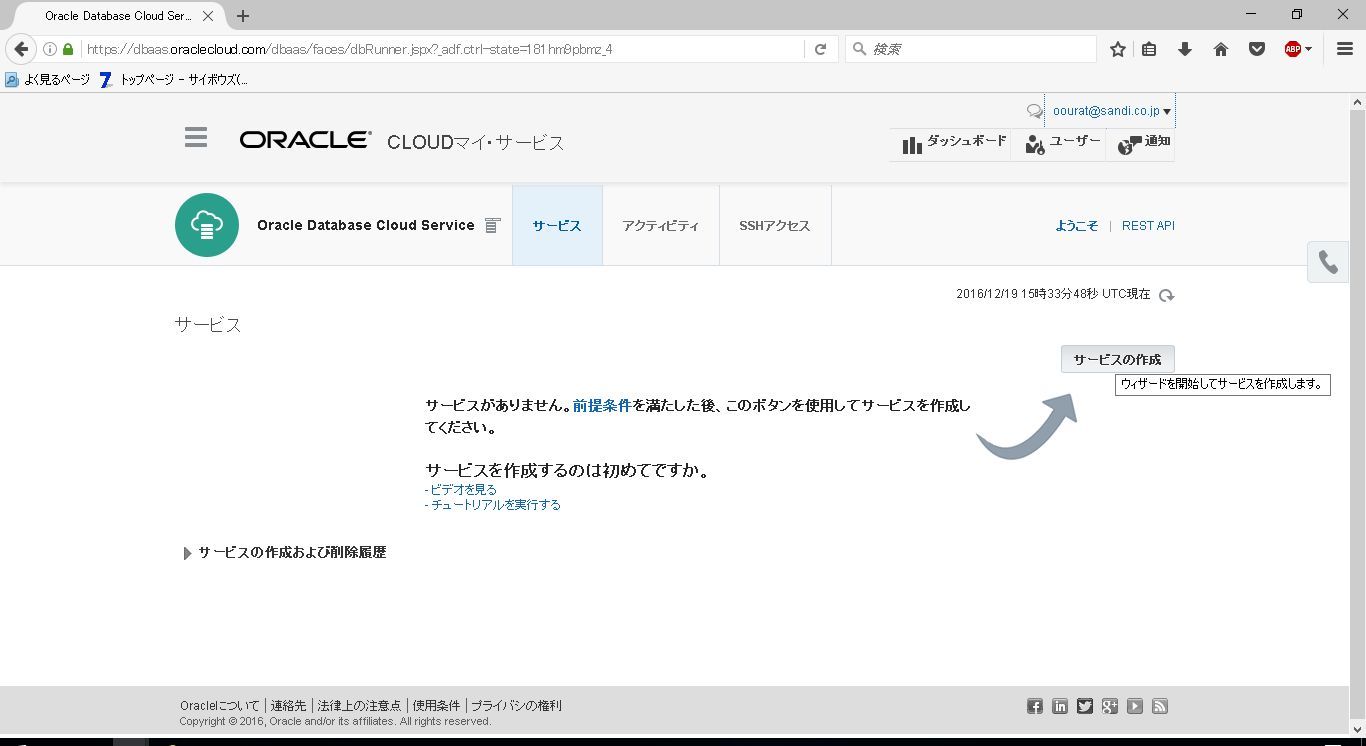The height and width of the screenshot is (746, 1366).
Task: Show site information from the info icon
Action: [49, 49]
